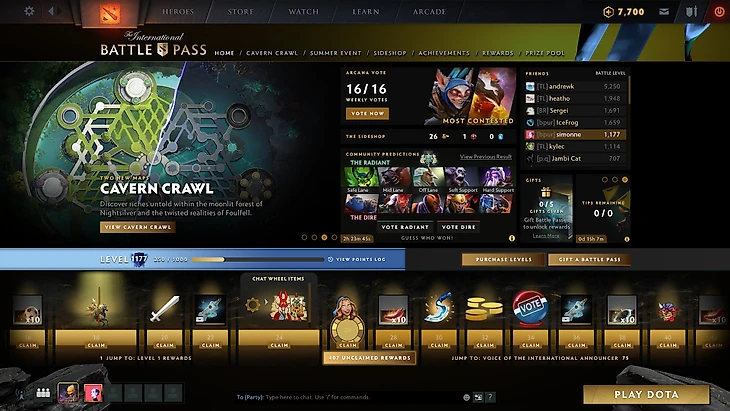Screen dimensions: 730x411
Task: Open the Heroes tab
Action: (178, 12)
